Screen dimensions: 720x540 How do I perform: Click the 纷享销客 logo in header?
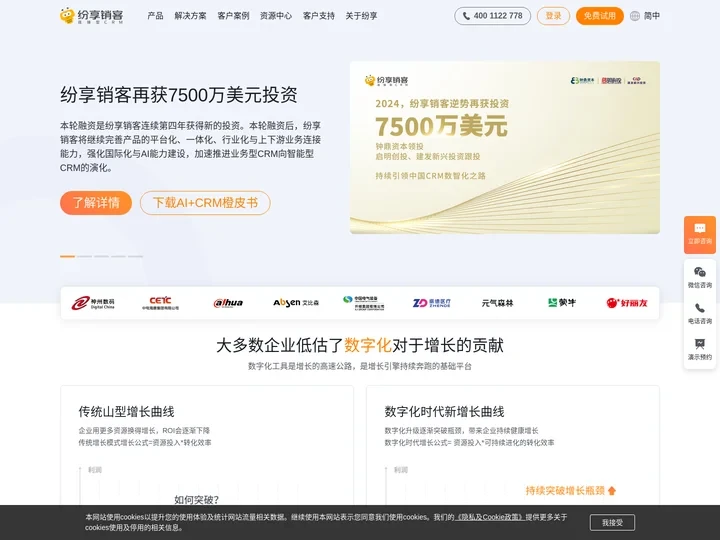(91, 16)
